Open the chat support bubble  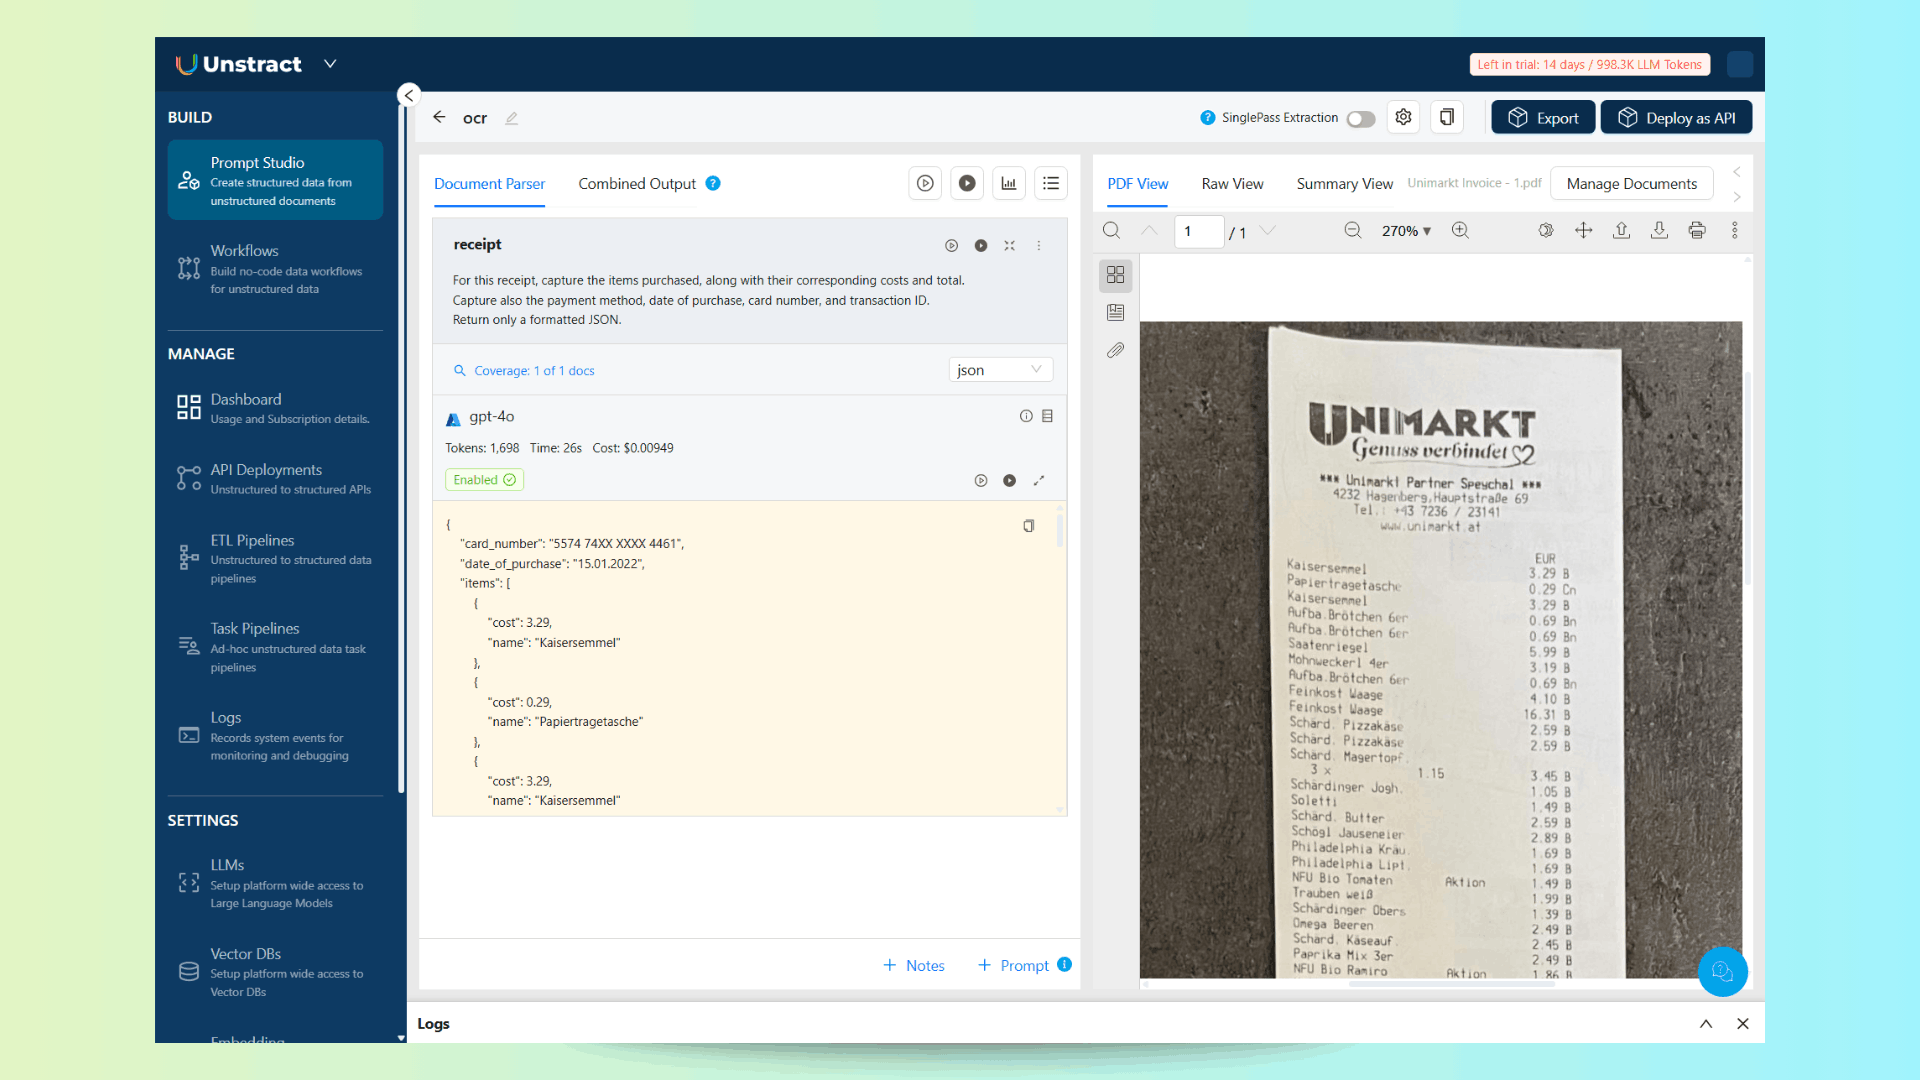click(1722, 971)
